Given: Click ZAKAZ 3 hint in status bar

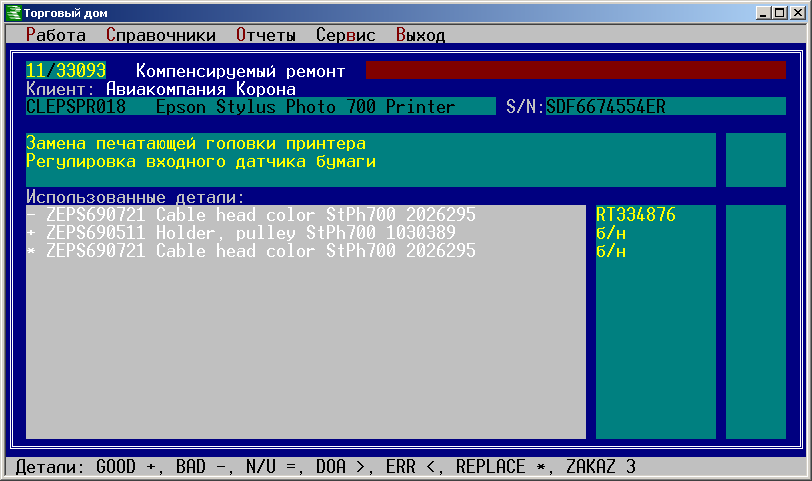Looking at the screenshot, I should [601, 467].
